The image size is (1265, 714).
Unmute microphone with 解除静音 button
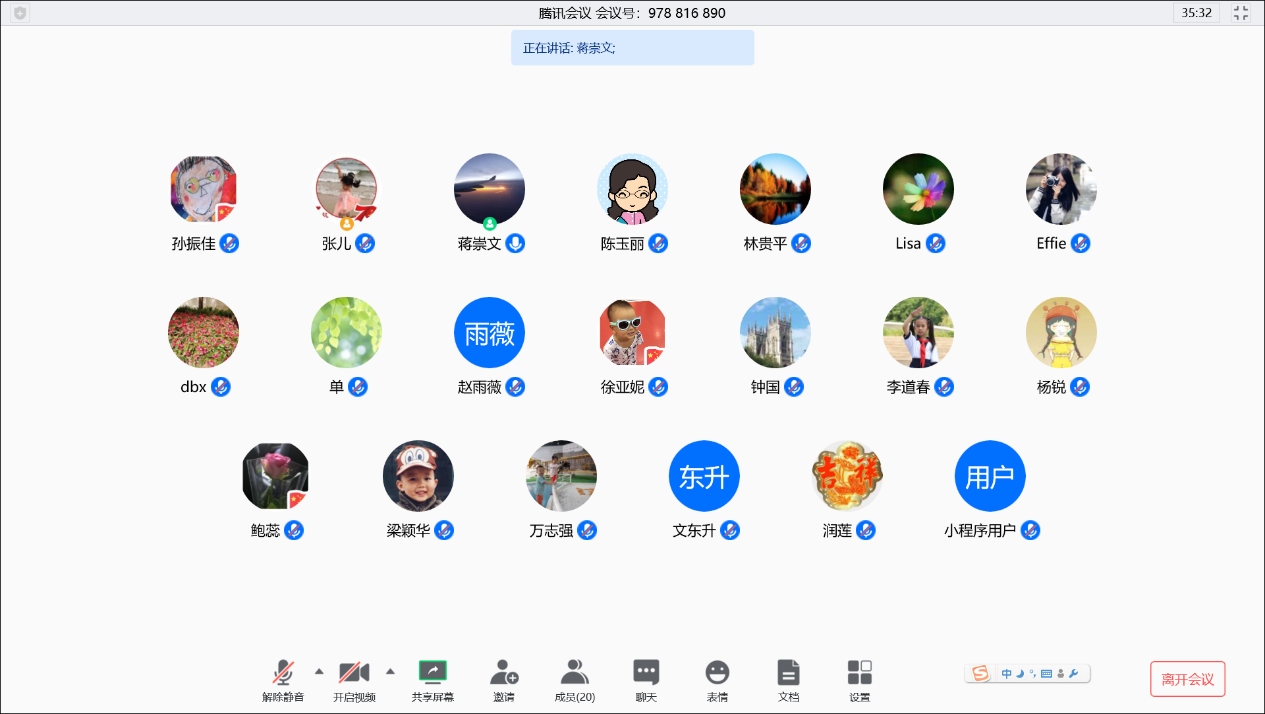283,680
